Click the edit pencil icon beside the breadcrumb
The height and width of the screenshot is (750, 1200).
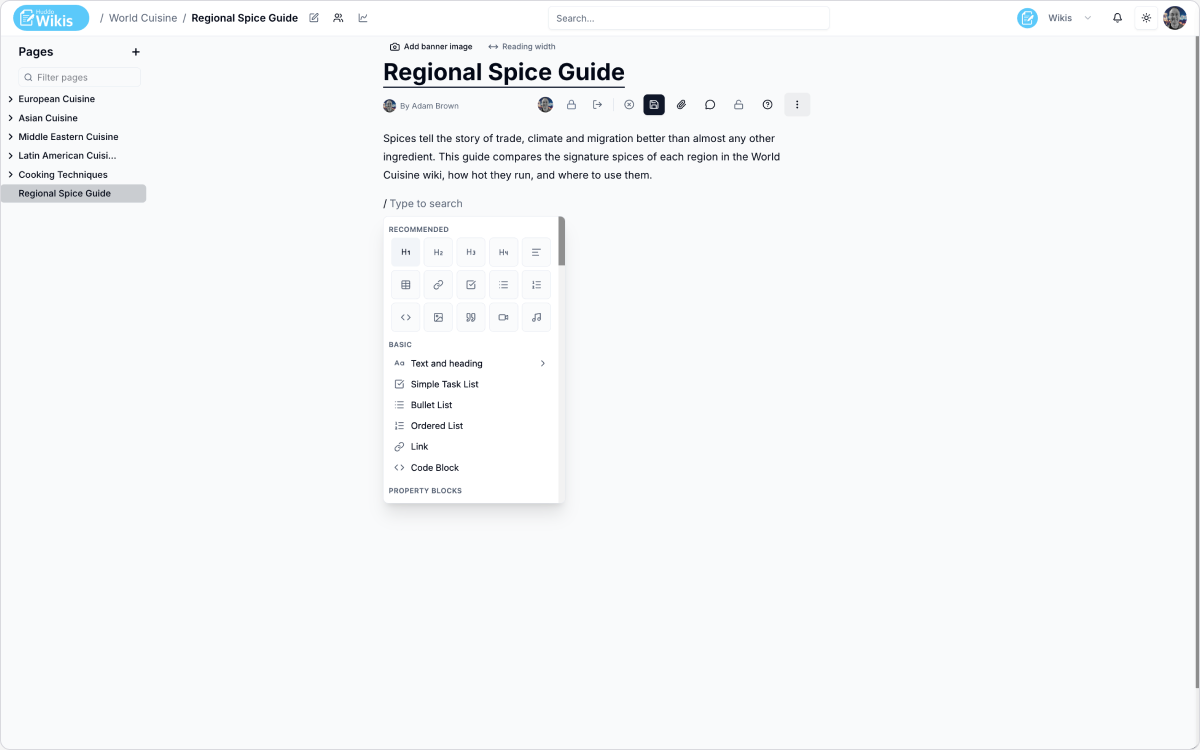[x=314, y=18]
